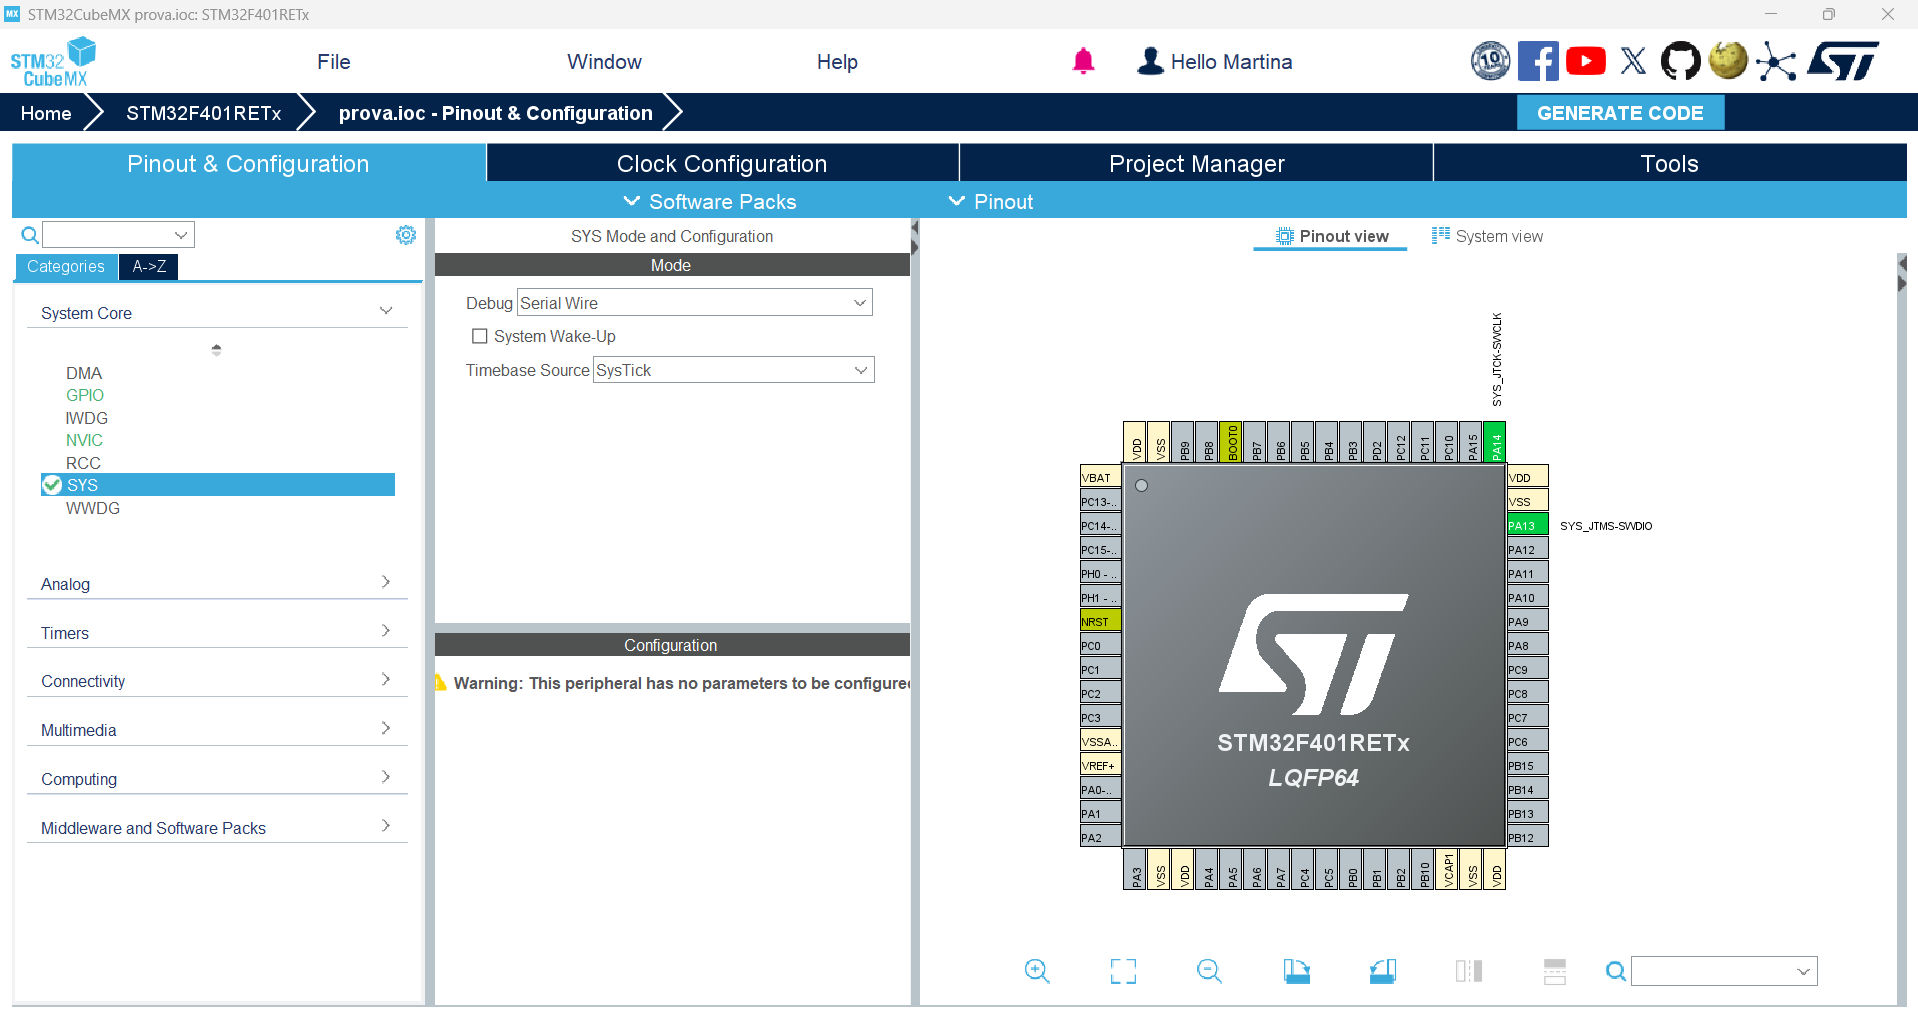Click the GENERATE CODE button
Viewport: 1918px width, 1017px height.
point(1620,112)
